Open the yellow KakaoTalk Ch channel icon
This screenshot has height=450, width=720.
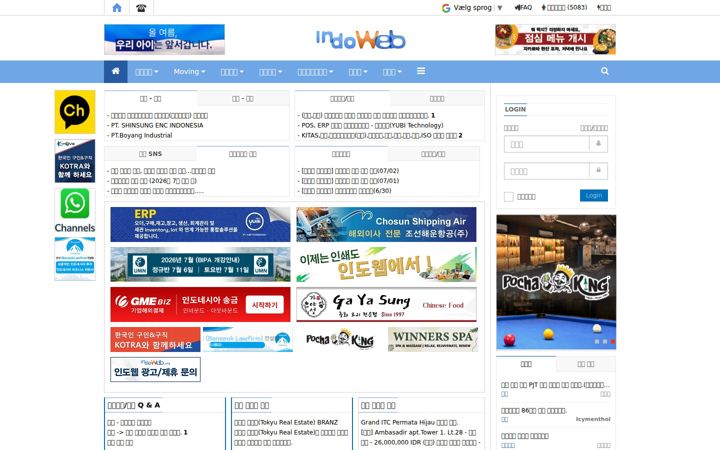point(75,112)
